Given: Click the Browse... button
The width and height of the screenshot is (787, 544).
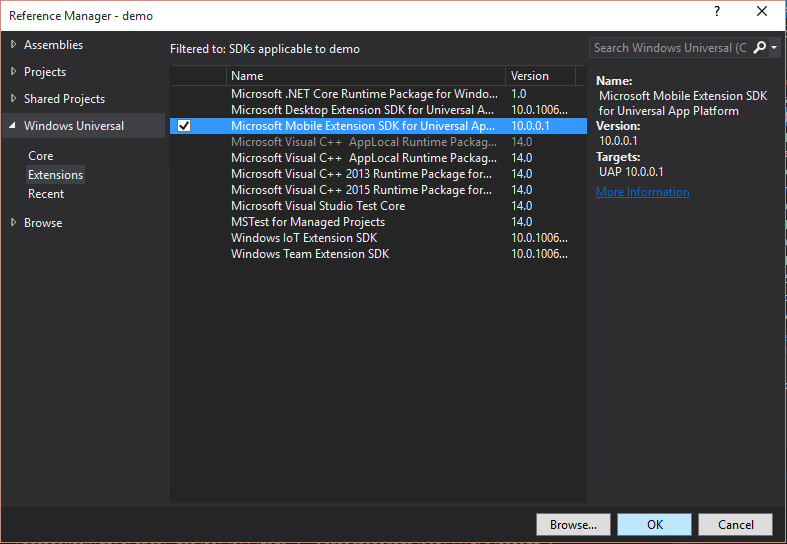Looking at the screenshot, I should (x=573, y=524).
